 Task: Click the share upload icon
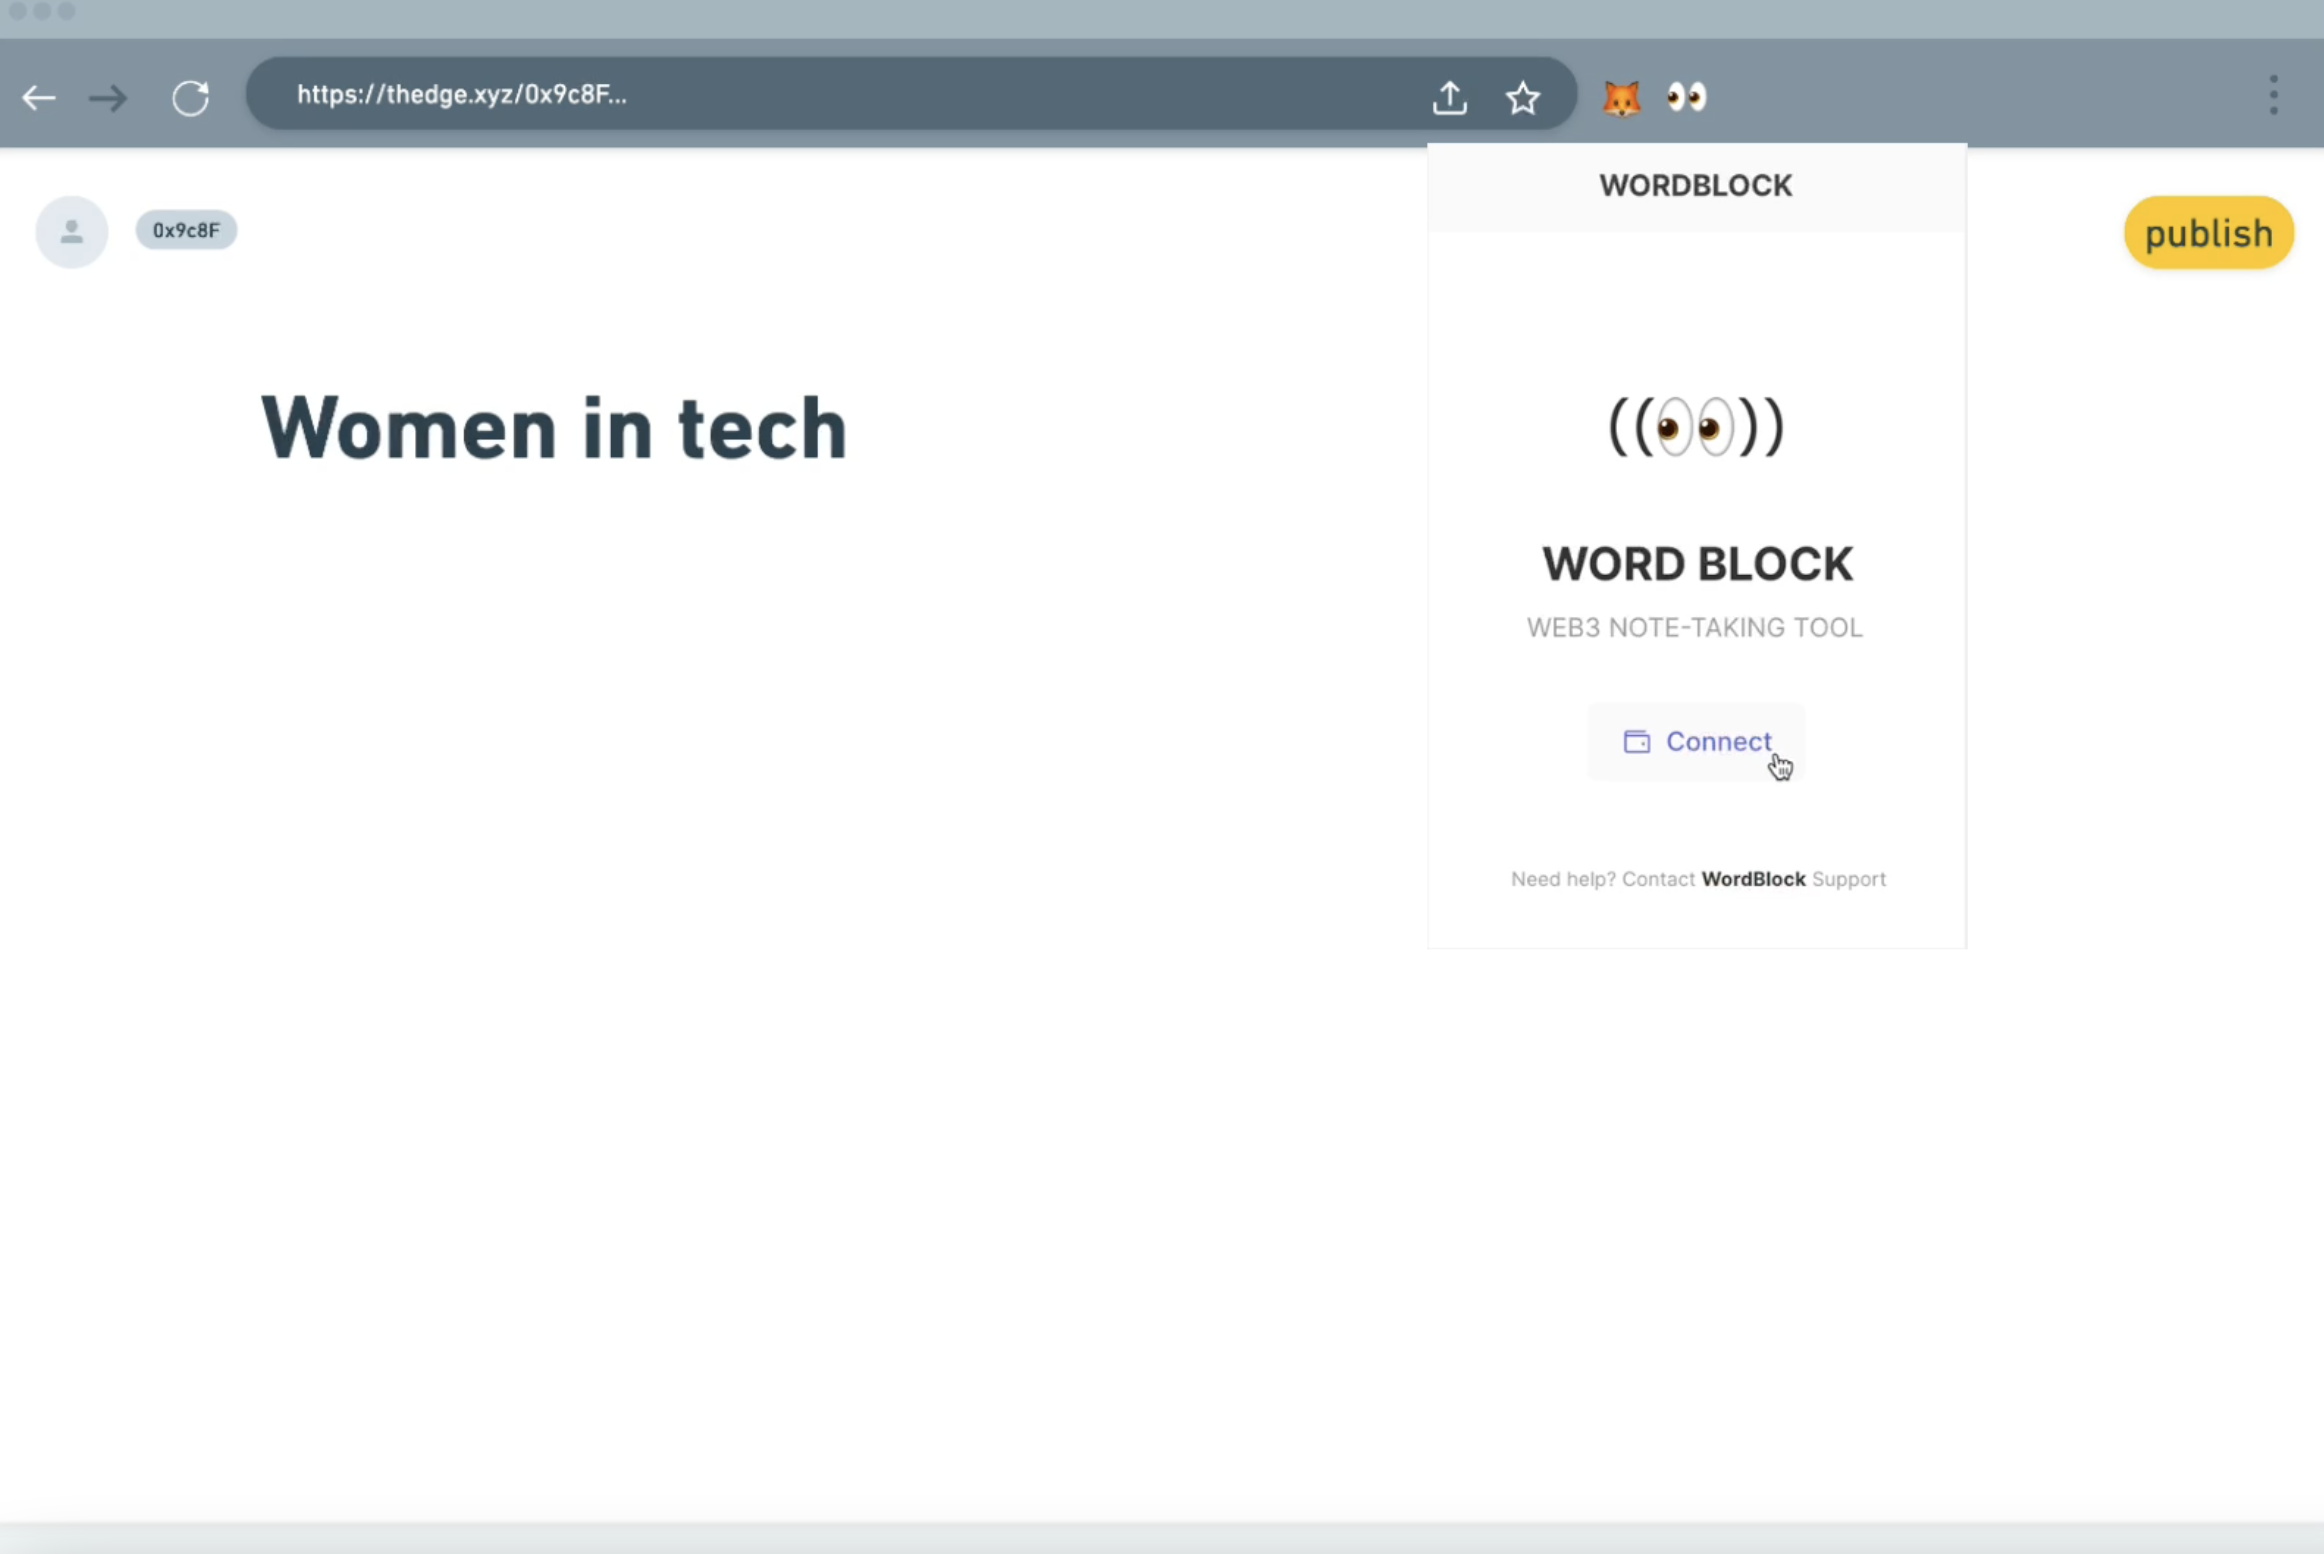click(x=1449, y=97)
